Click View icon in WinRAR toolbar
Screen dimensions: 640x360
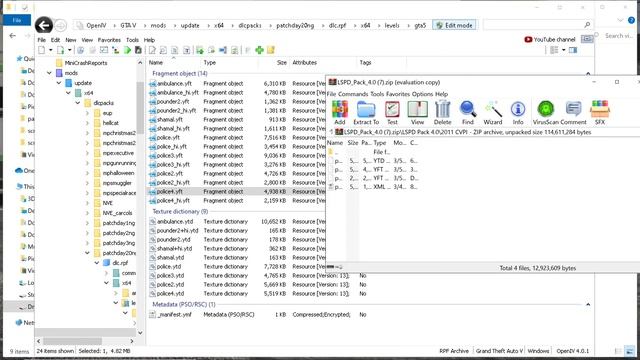[x=417, y=113]
